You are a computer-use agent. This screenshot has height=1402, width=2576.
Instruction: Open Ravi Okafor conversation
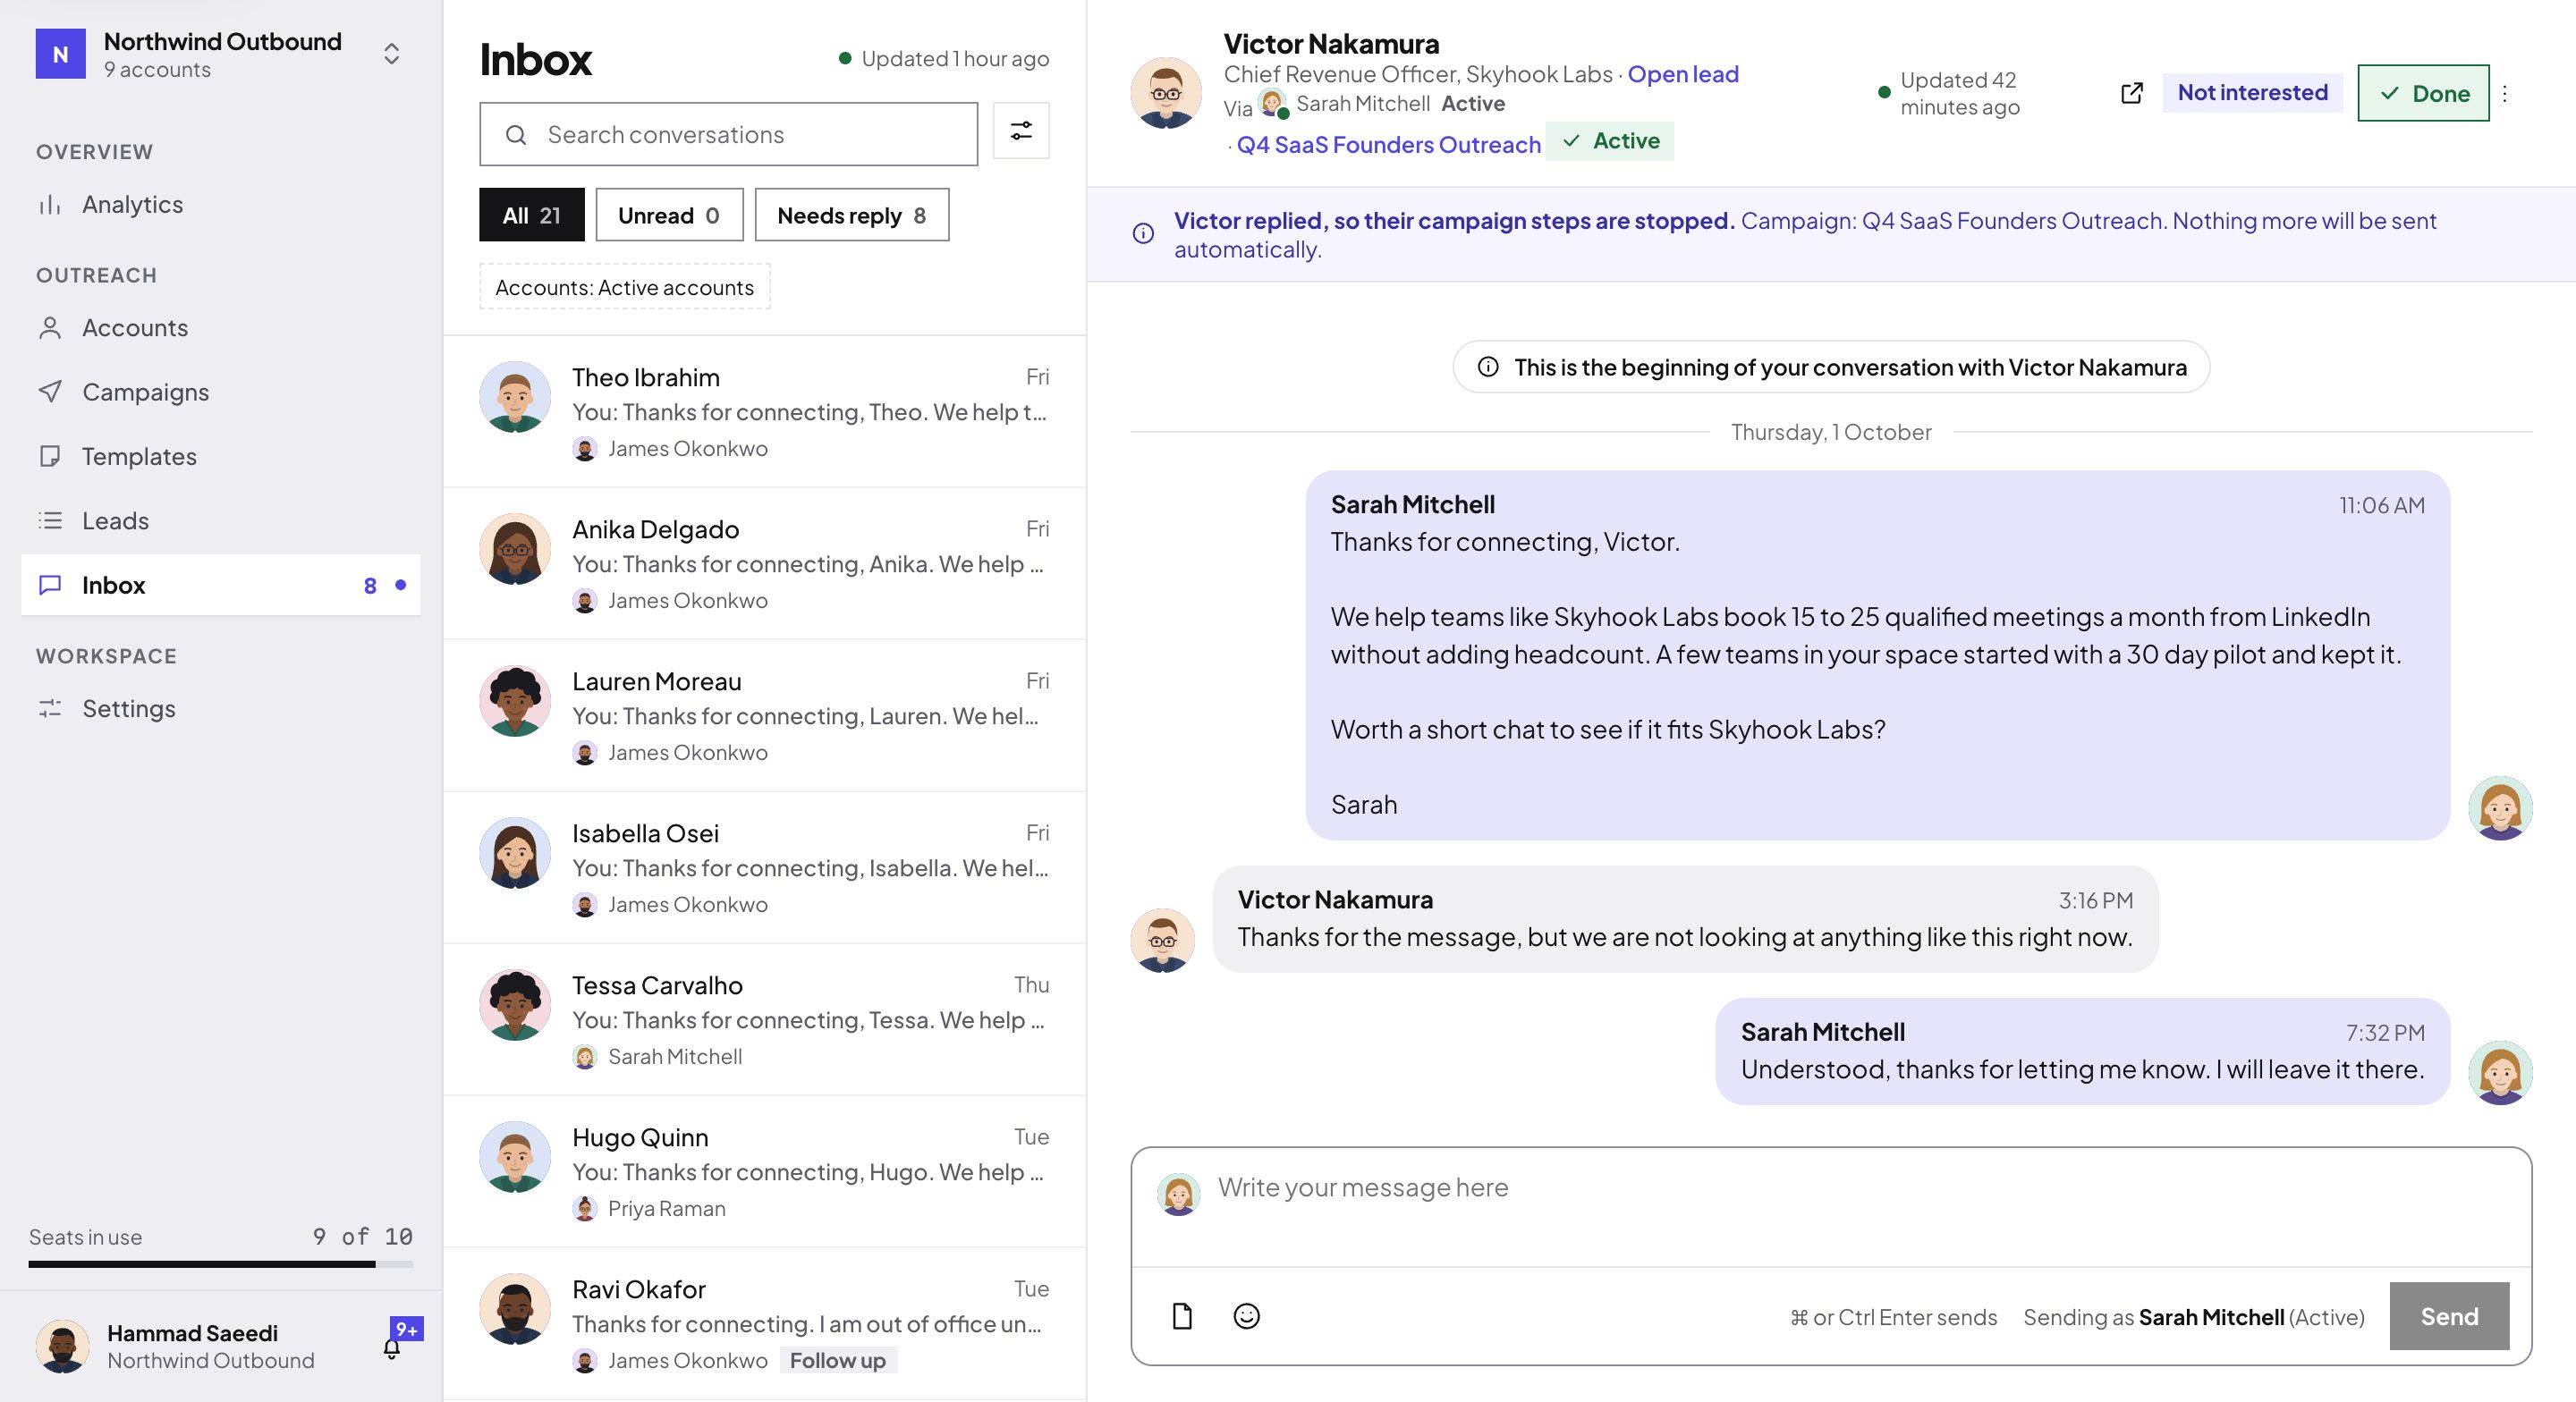[765, 1324]
